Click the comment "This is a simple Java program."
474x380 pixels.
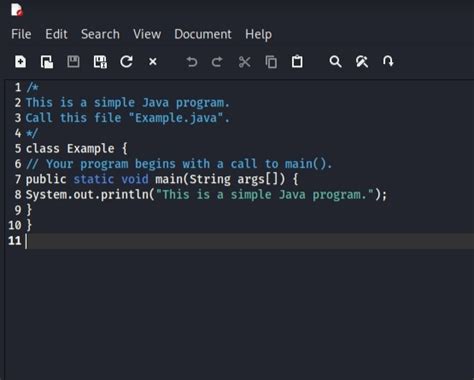pyautogui.click(x=128, y=103)
